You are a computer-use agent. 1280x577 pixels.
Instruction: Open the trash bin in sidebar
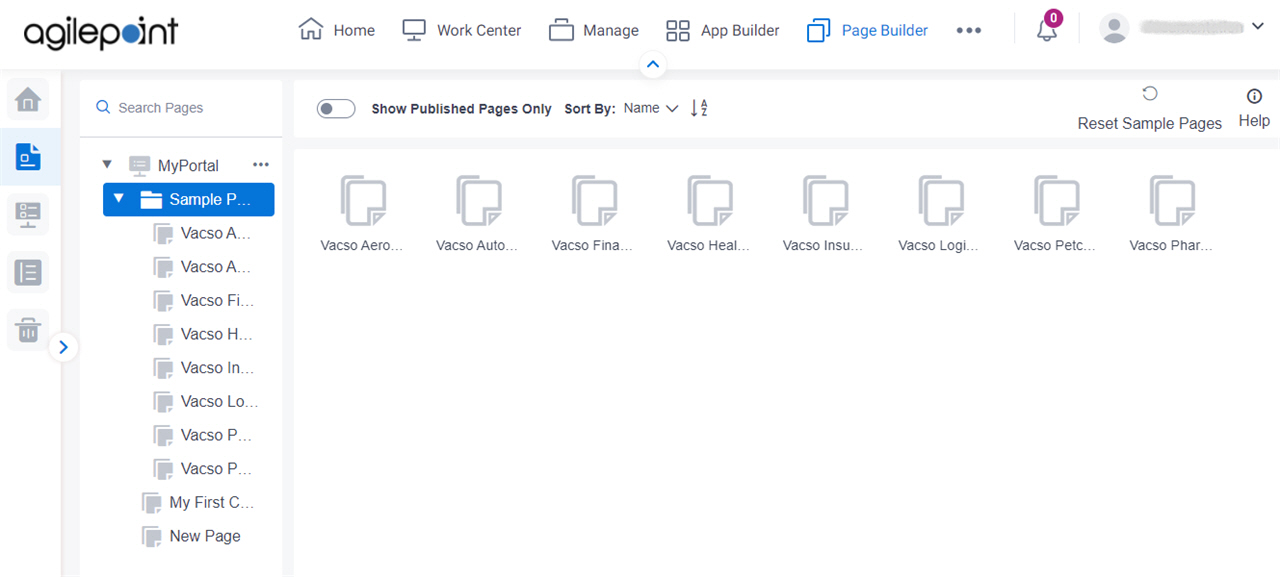tap(28, 329)
